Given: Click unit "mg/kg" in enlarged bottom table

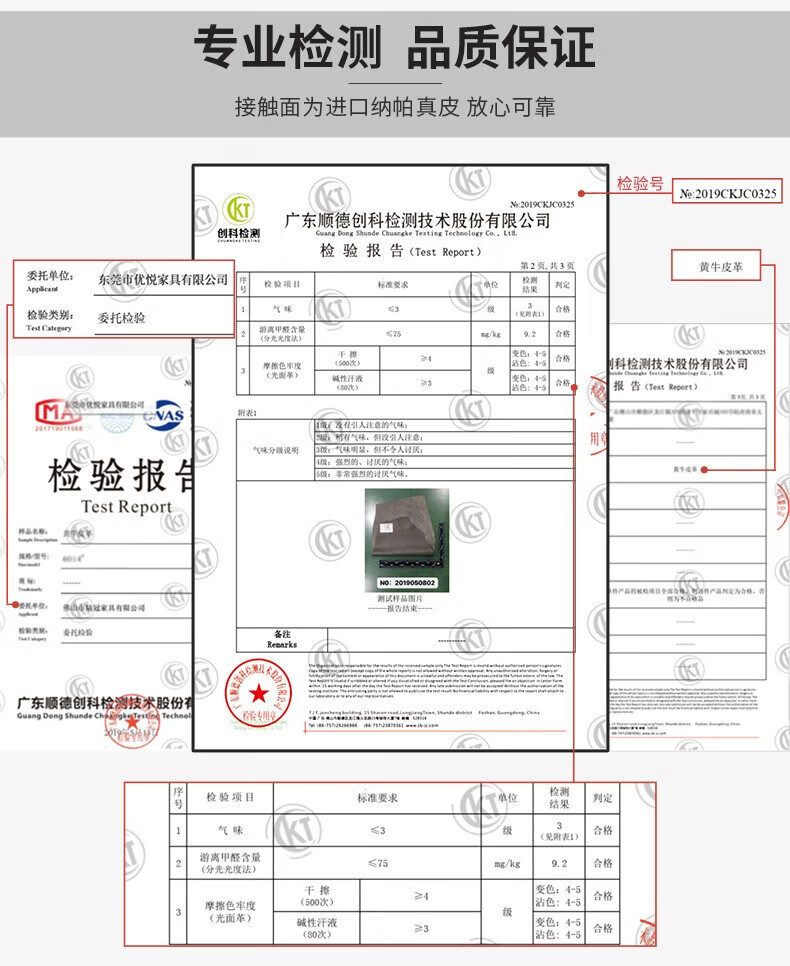Looking at the screenshot, I should coord(507,864).
